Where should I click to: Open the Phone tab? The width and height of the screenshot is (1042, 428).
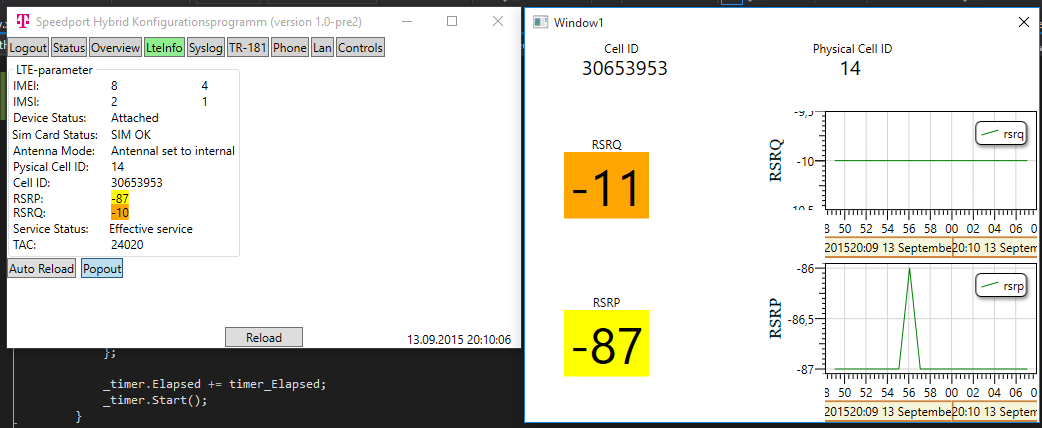pos(290,48)
